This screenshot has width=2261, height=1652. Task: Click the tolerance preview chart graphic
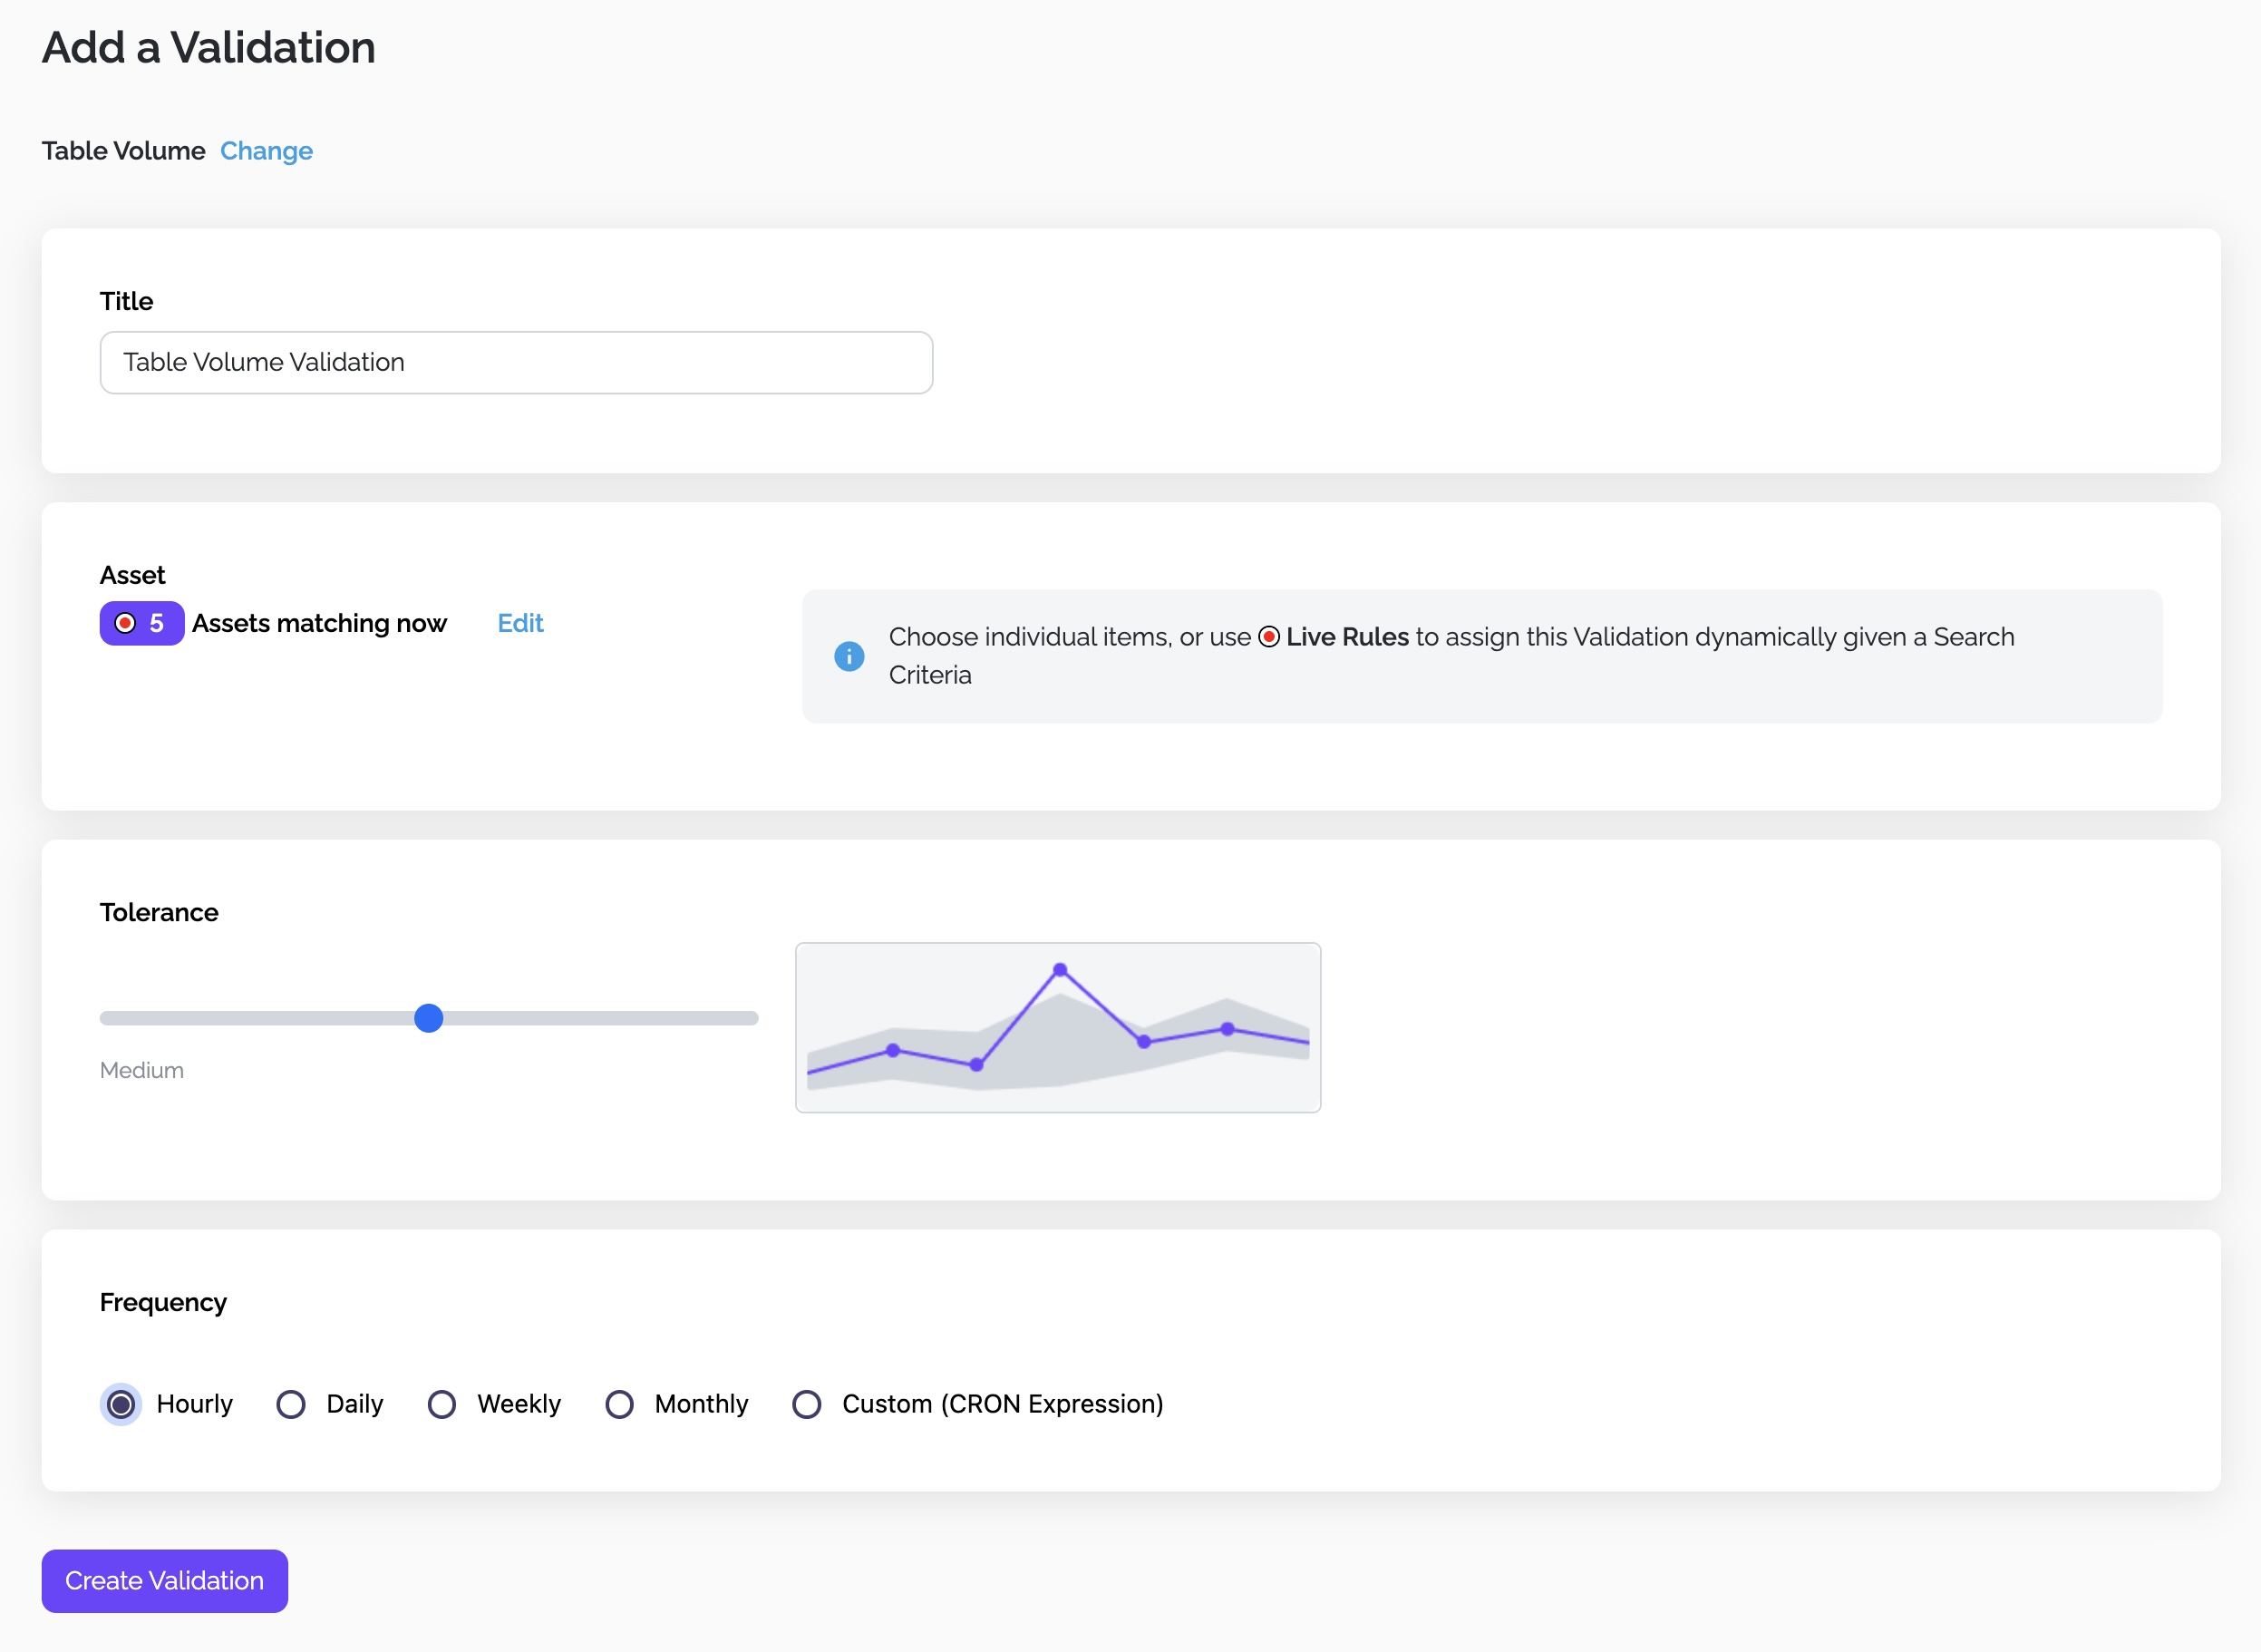coord(1058,1028)
